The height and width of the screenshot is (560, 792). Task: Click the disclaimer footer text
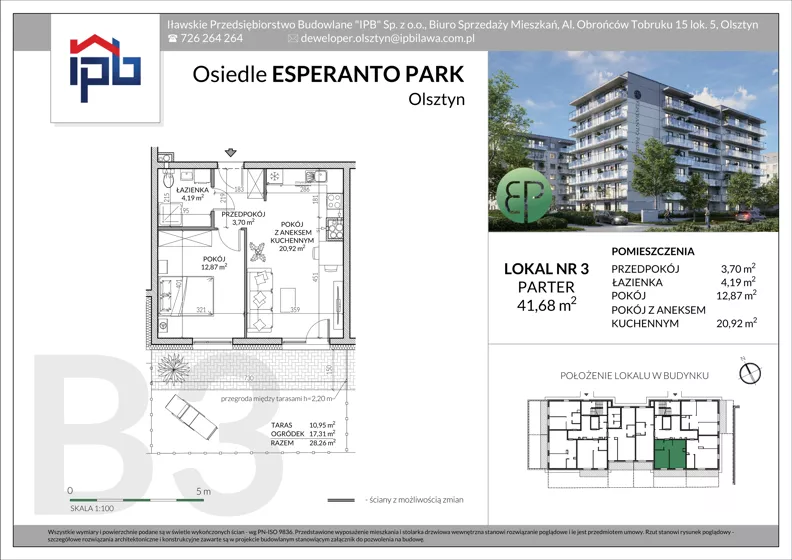point(392,536)
